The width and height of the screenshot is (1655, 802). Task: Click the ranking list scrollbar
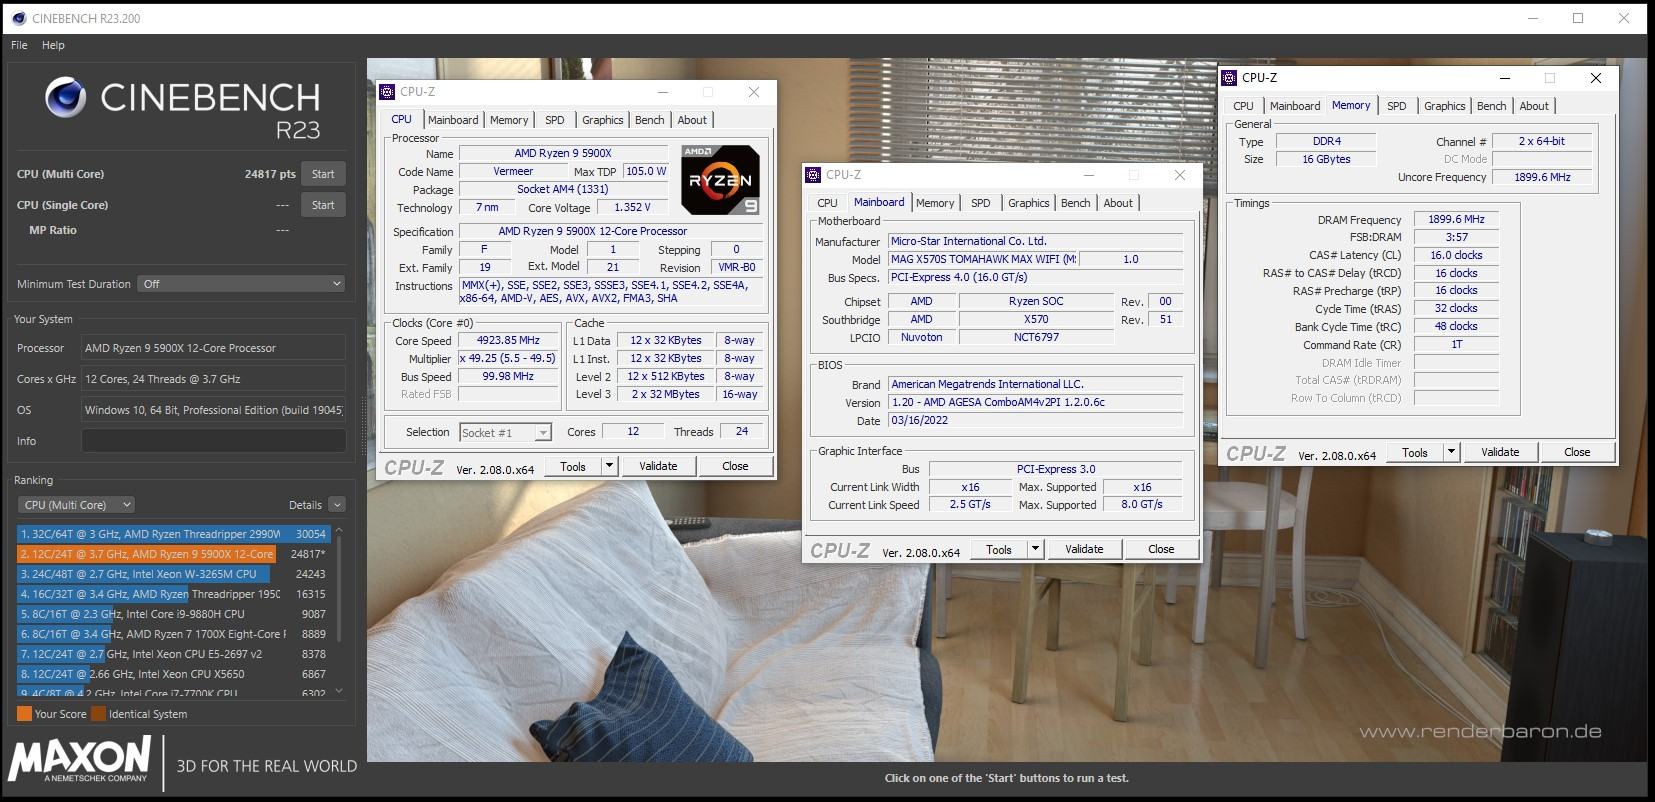tap(339, 590)
